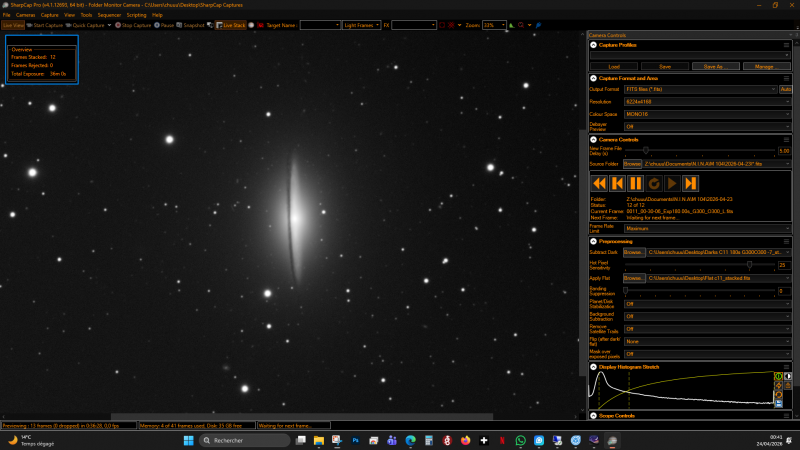The image size is (800, 450).
Task: Open the File menu
Action: [7, 15]
